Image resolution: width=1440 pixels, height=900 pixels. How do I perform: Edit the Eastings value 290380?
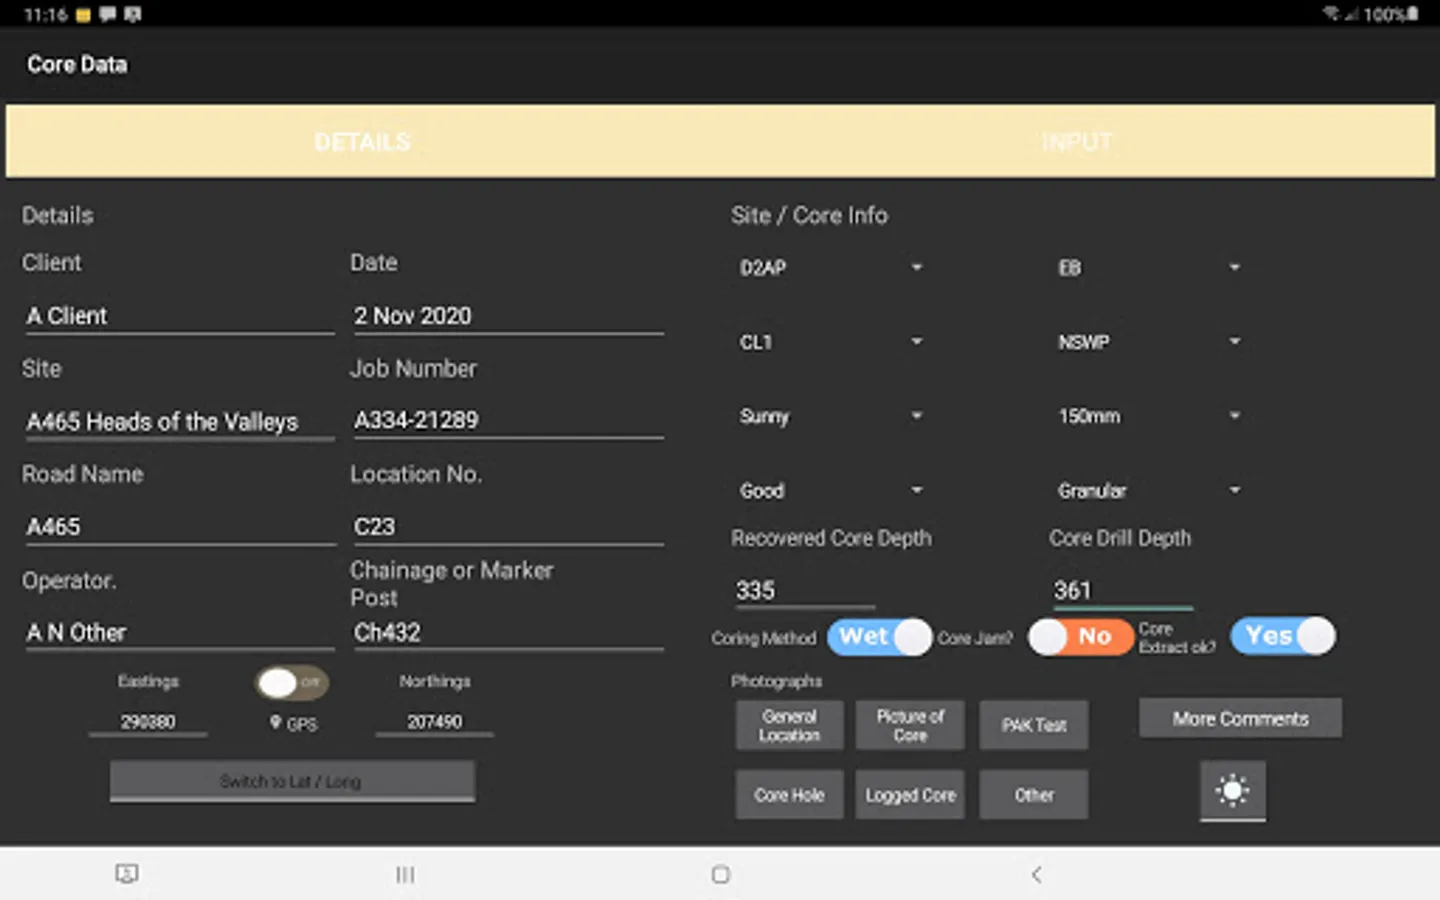(148, 721)
